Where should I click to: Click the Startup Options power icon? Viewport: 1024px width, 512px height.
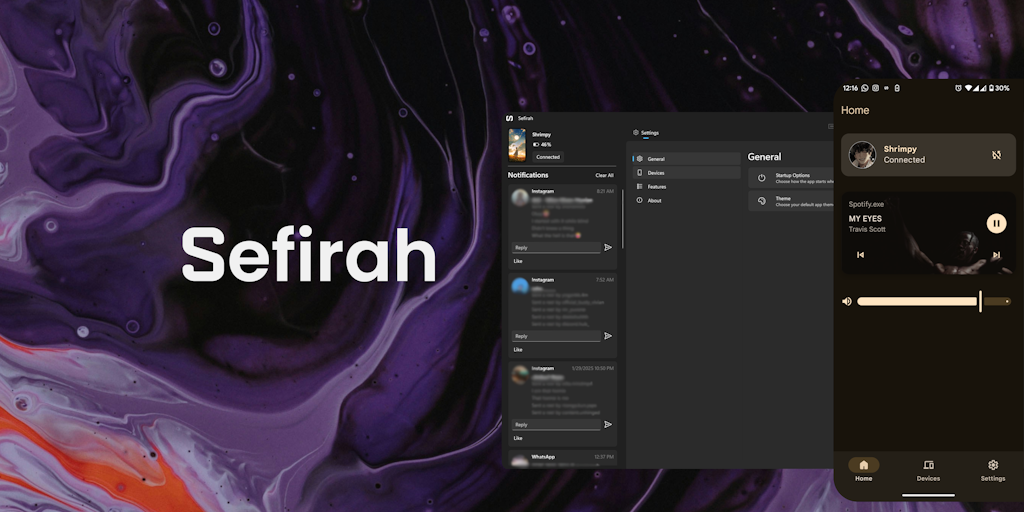[761, 178]
